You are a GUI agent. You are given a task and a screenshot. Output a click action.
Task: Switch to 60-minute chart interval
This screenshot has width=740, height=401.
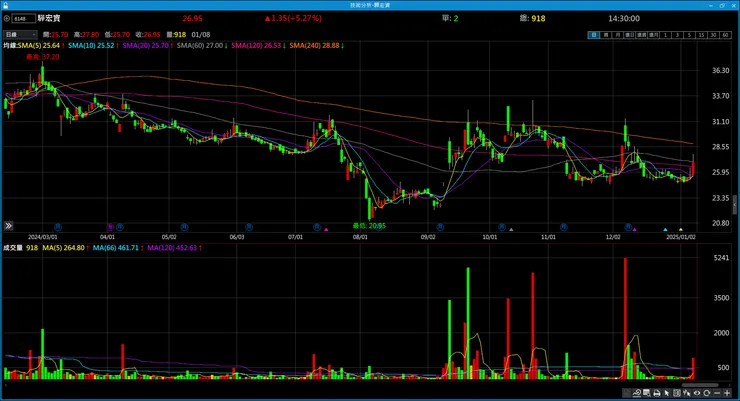click(725, 35)
